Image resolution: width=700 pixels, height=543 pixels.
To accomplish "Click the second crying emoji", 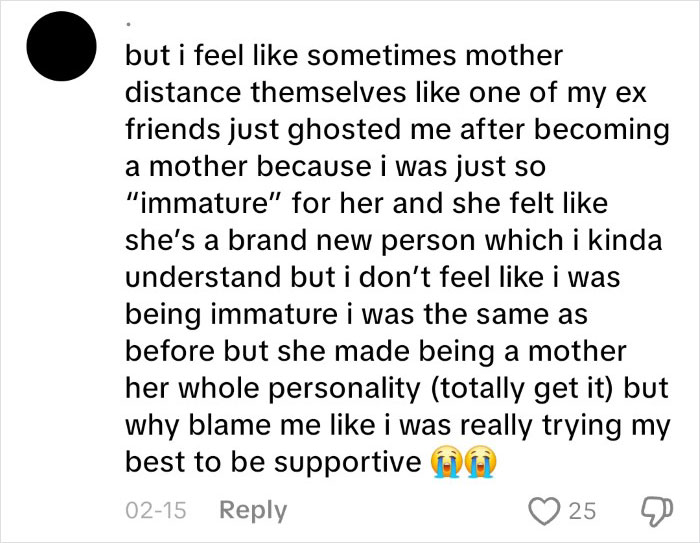I will (479, 464).
